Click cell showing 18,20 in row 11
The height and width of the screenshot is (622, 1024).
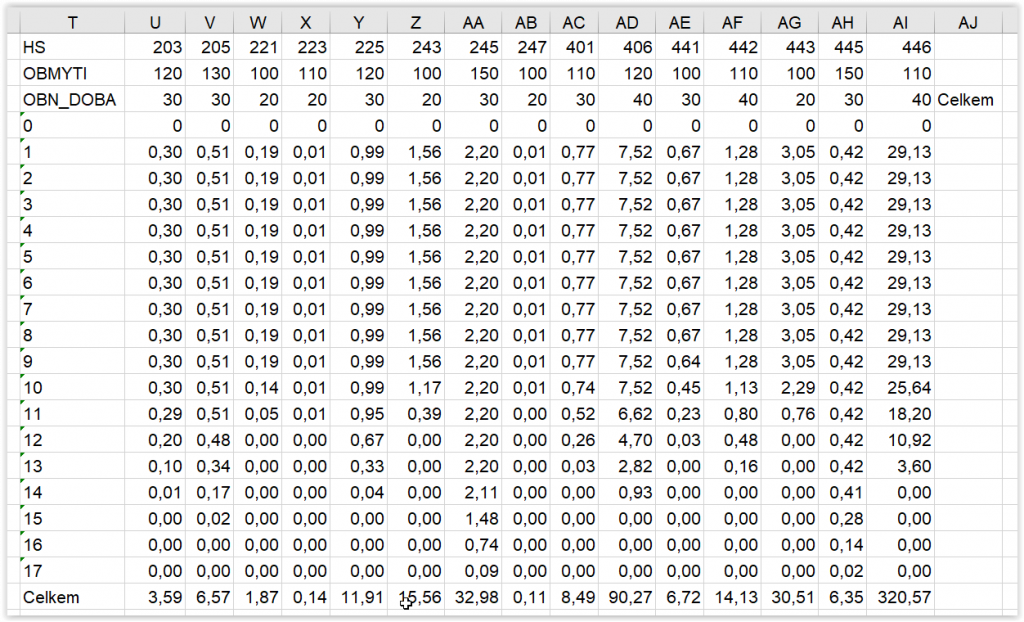(901, 414)
